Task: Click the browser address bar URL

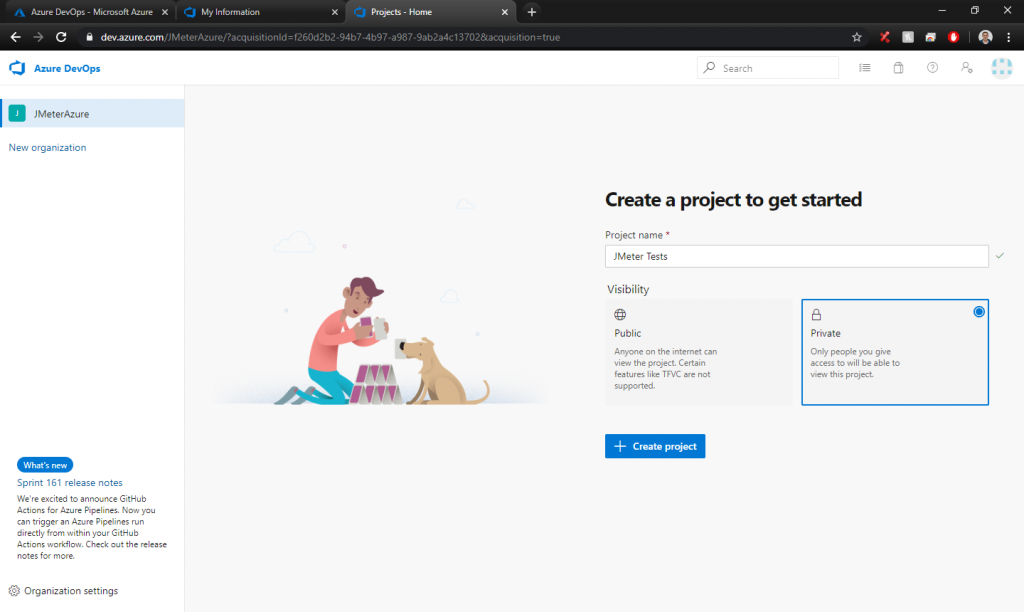Action: coord(330,37)
